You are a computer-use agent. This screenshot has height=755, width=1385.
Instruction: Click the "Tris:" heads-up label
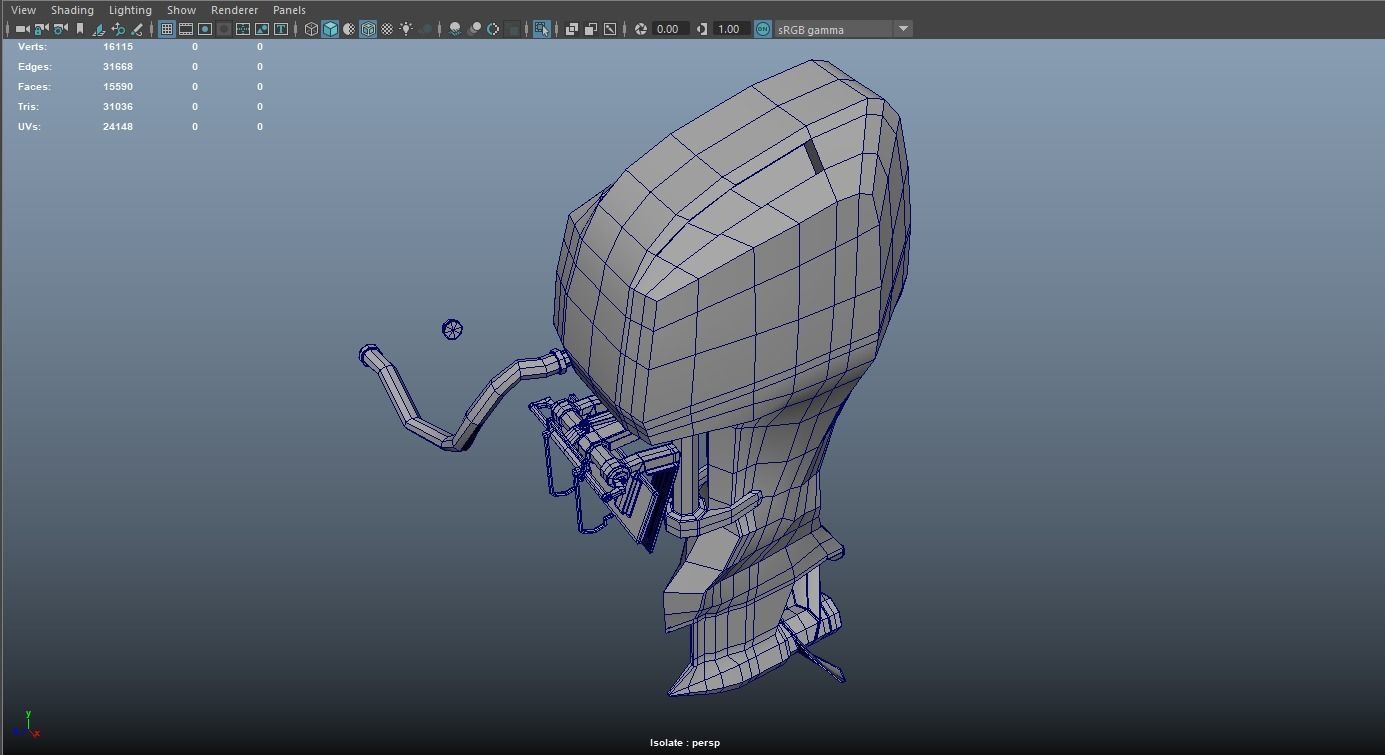30,107
